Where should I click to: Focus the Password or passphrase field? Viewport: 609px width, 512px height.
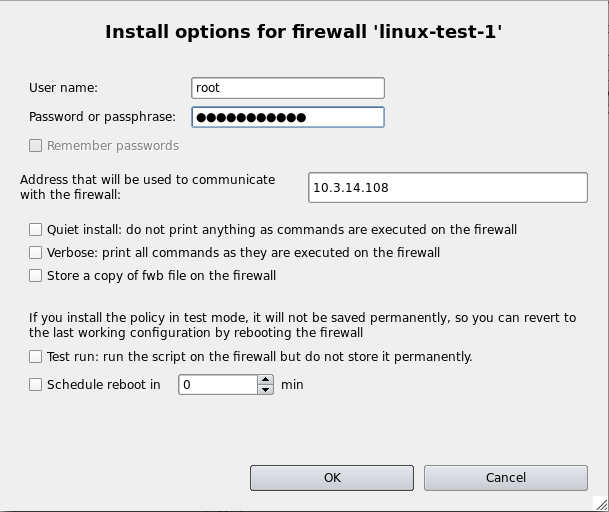pyautogui.click(x=287, y=117)
